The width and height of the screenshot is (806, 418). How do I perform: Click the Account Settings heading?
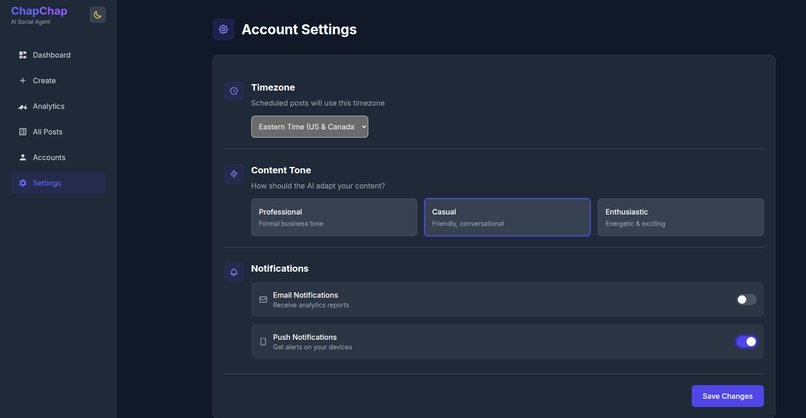[299, 29]
